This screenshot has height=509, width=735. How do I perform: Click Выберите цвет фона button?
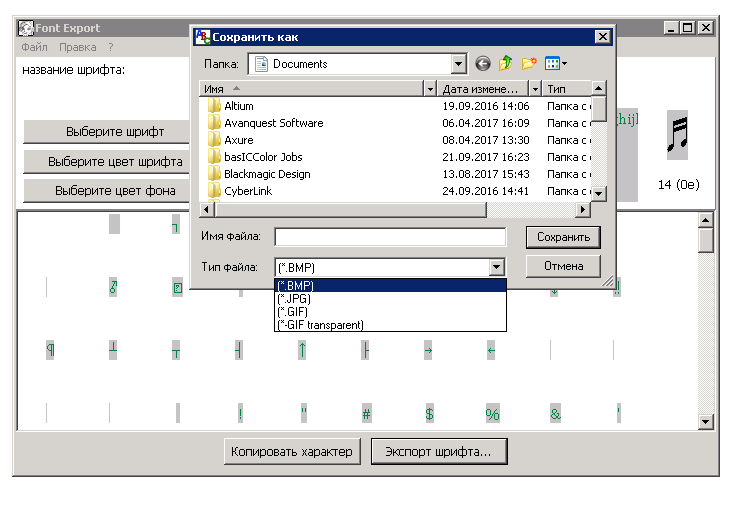pyautogui.click(x=106, y=191)
